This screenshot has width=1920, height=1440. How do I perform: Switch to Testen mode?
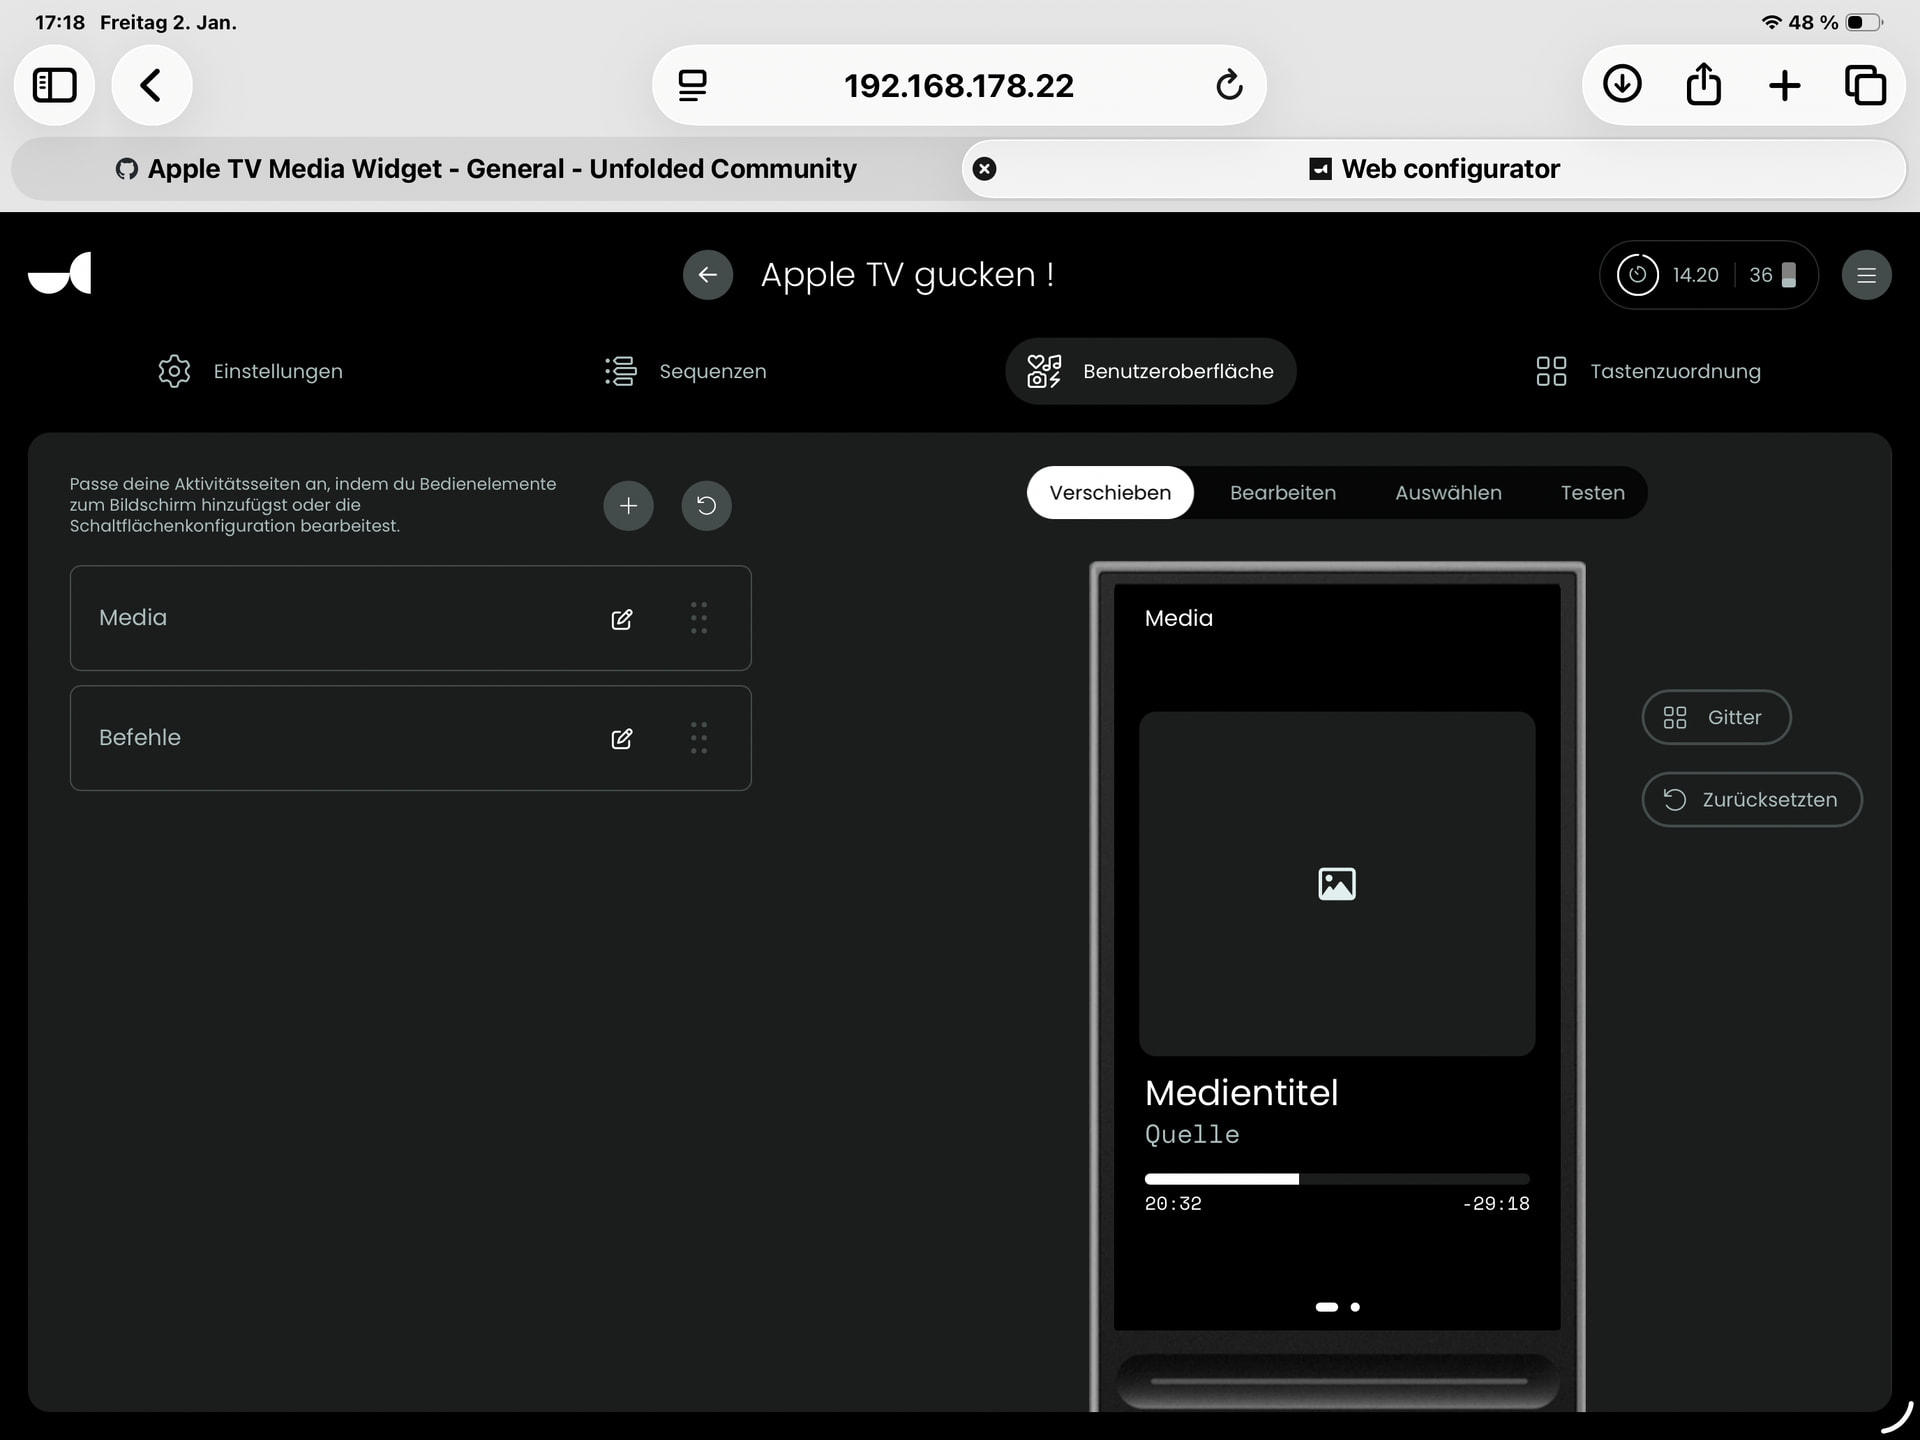pyautogui.click(x=1592, y=493)
